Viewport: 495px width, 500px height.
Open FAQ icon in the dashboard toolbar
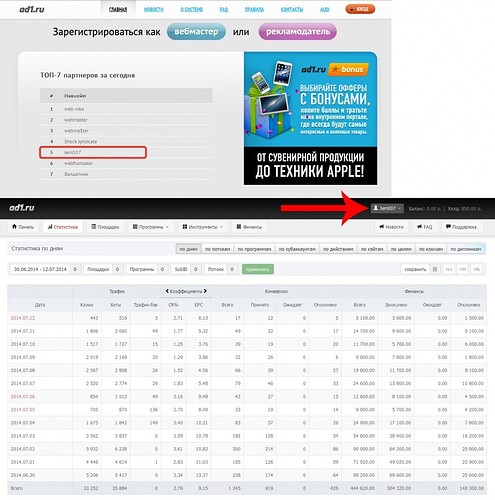point(419,227)
